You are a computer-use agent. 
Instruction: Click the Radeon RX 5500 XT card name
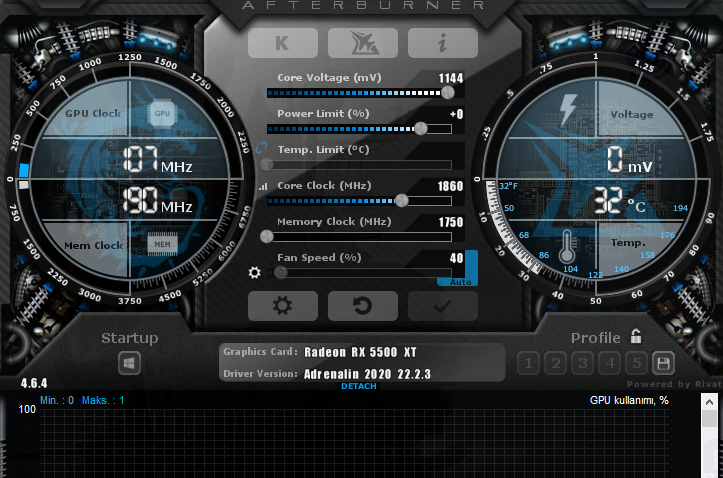click(360, 352)
